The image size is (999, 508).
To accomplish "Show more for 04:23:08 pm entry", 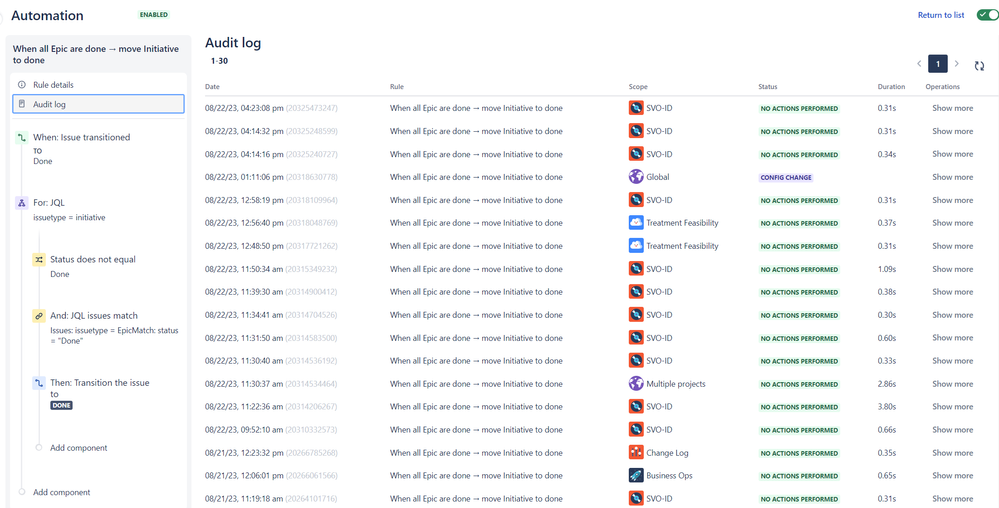I will pos(952,108).
